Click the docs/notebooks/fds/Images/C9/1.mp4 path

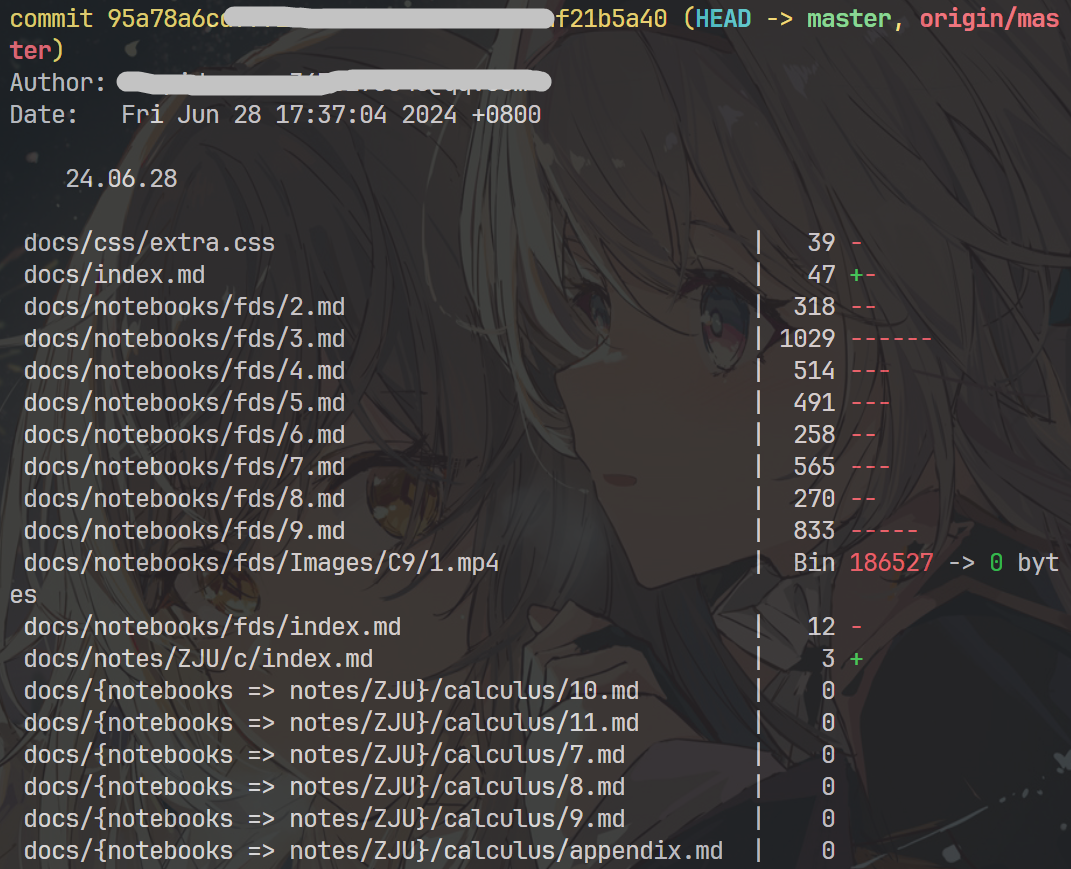click(261, 563)
